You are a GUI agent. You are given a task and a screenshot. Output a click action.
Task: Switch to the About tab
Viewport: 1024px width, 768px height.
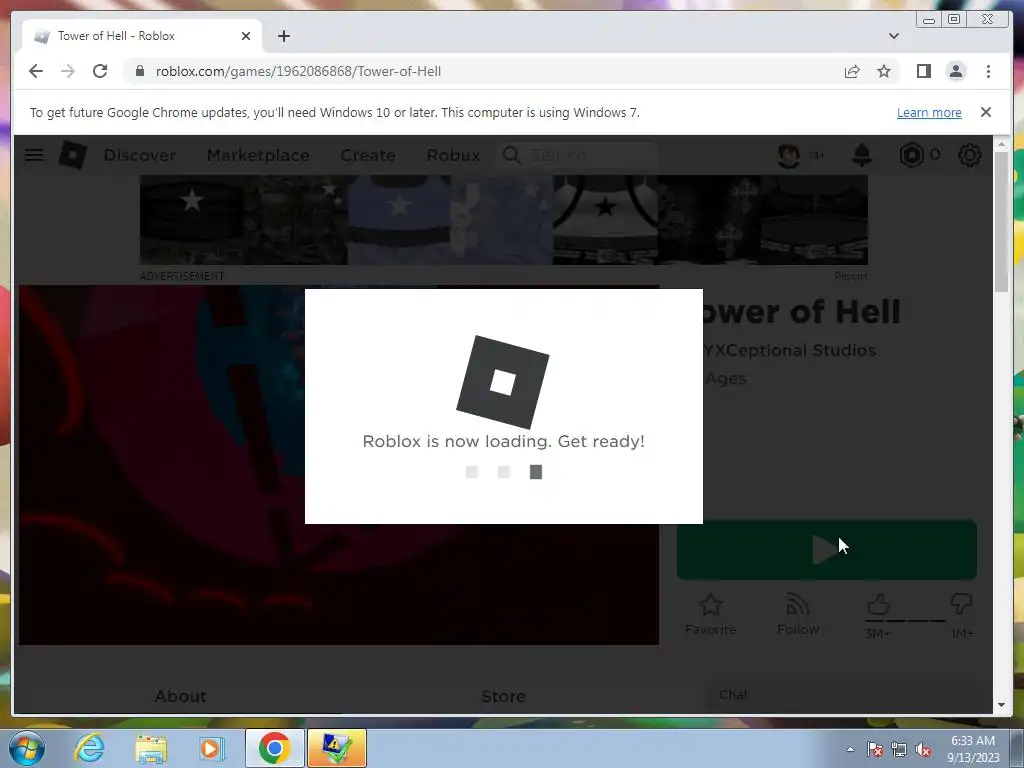pyautogui.click(x=180, y=696)
